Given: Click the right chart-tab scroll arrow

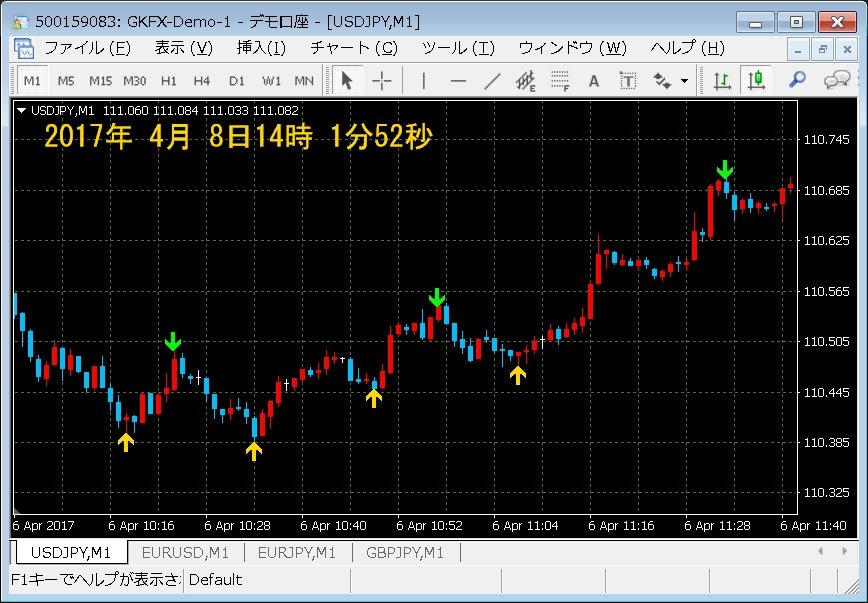Looking at the screenshot, I should click(x=844, y=551).
